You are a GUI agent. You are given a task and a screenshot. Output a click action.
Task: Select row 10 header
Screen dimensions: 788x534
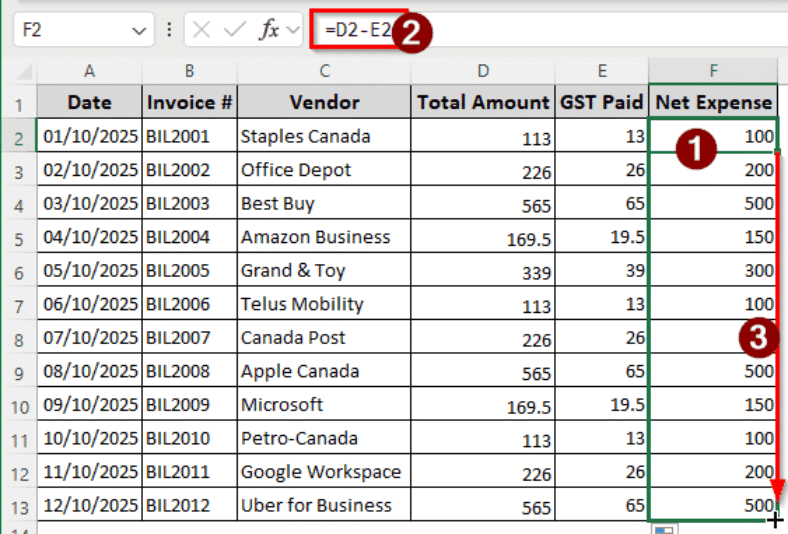tap(19, 405)
